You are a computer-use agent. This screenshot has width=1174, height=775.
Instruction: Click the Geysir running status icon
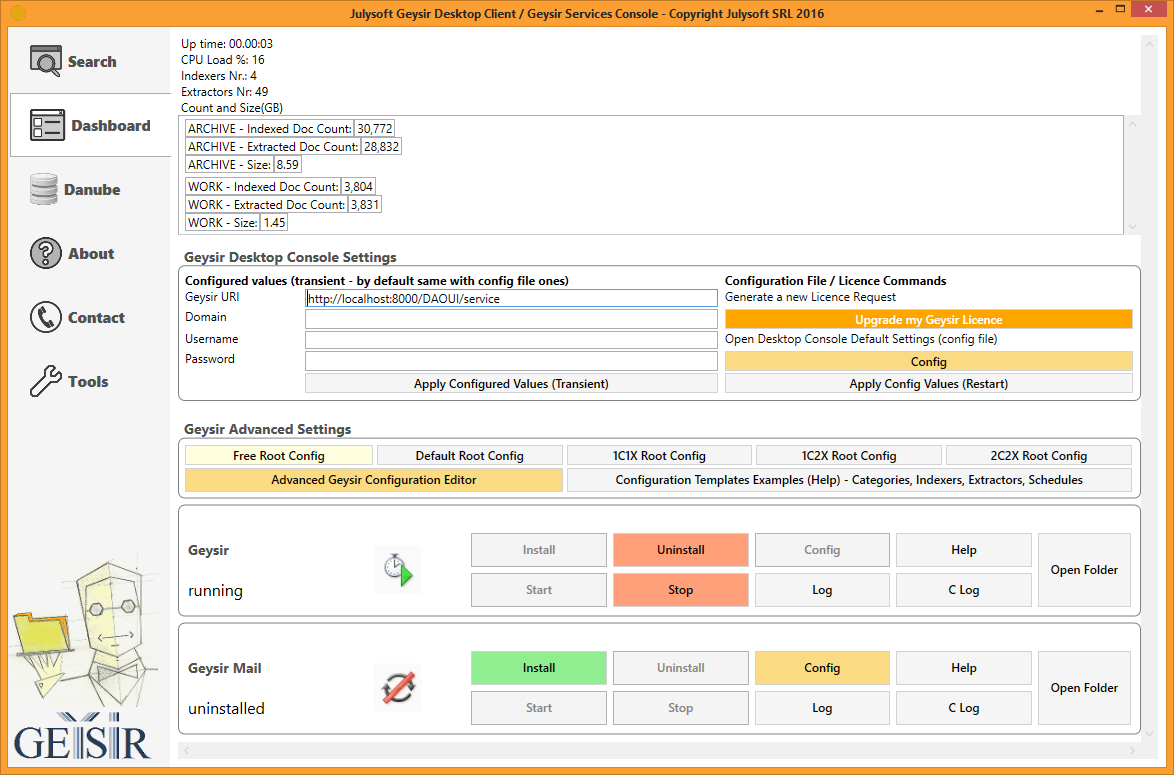pos(398,570)
